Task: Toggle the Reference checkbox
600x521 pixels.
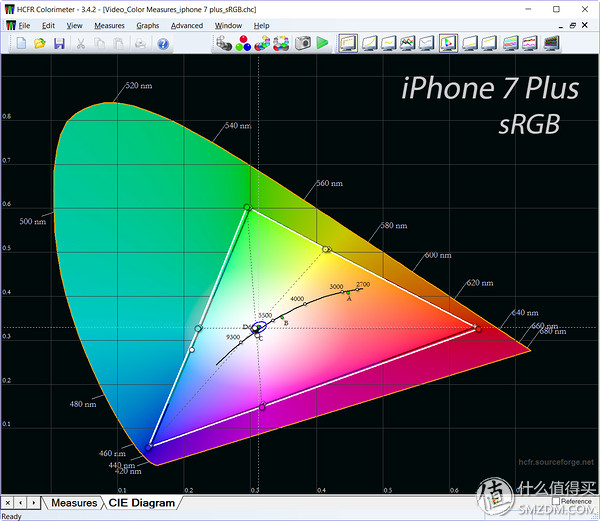Action: (x=556, y=501)
